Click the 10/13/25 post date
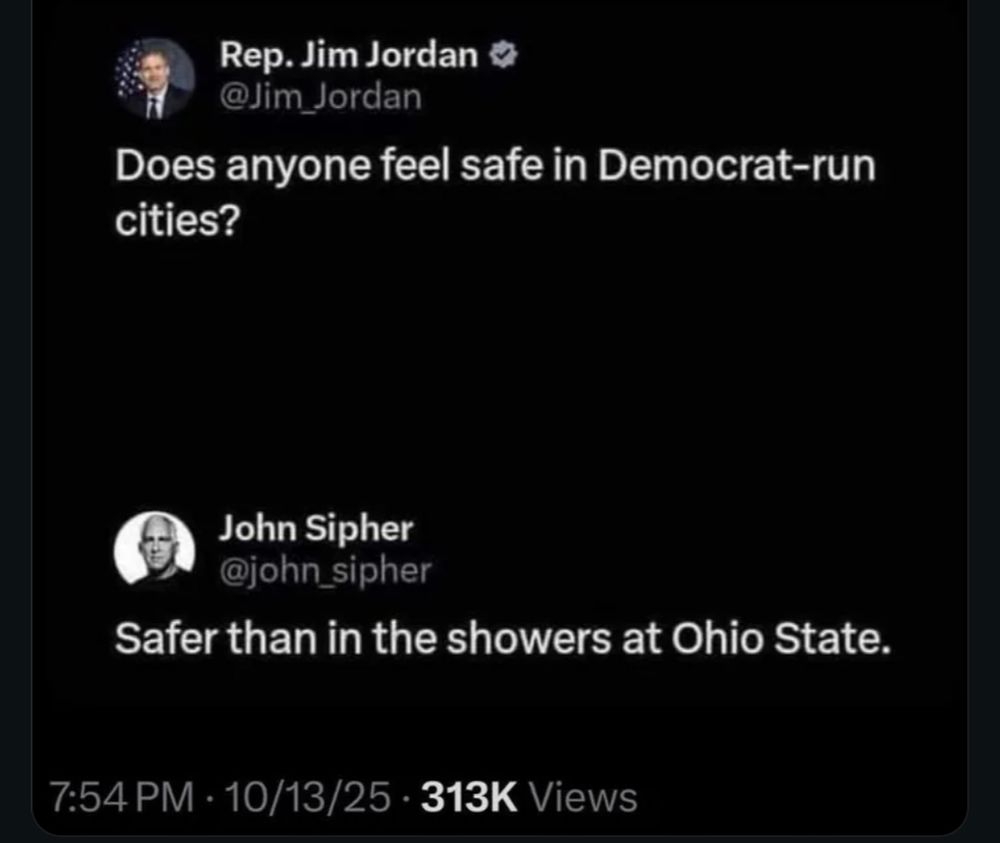 [307, 797]
